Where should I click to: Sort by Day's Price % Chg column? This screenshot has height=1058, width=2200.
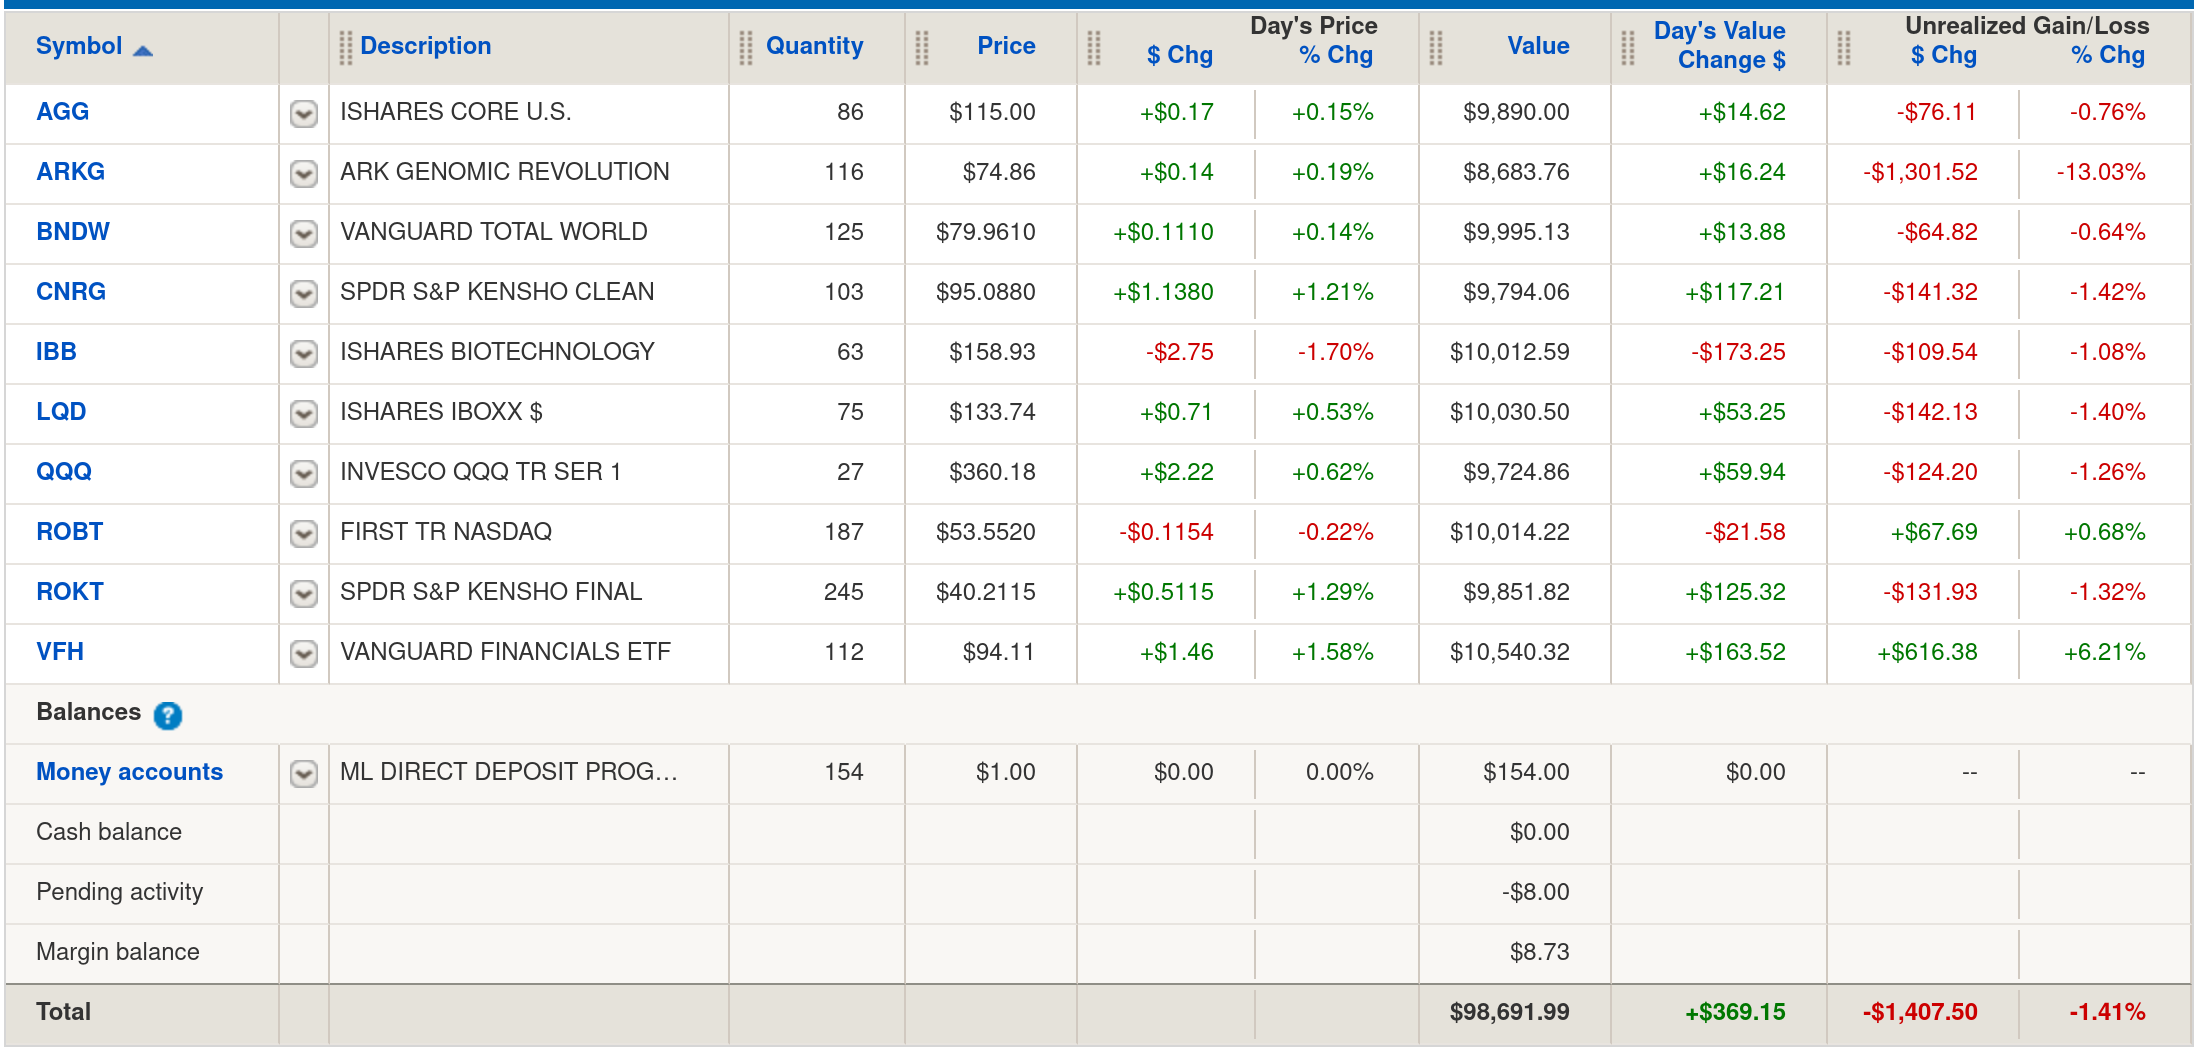pos(1335,56)
